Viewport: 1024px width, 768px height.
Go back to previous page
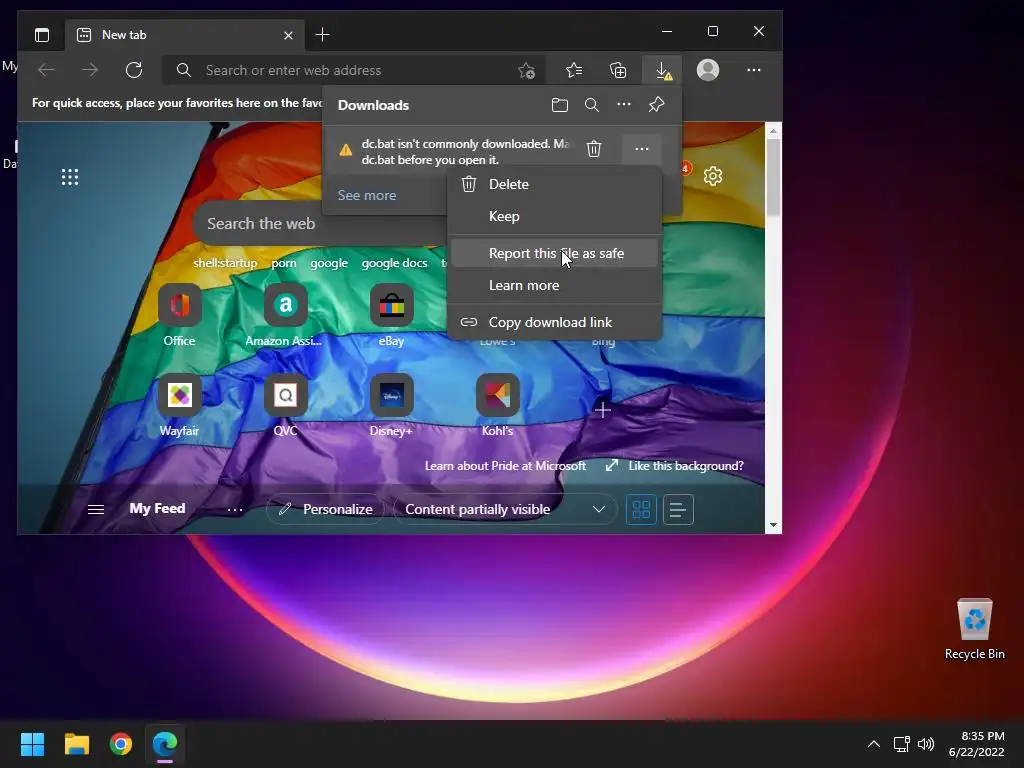point(46,70)
